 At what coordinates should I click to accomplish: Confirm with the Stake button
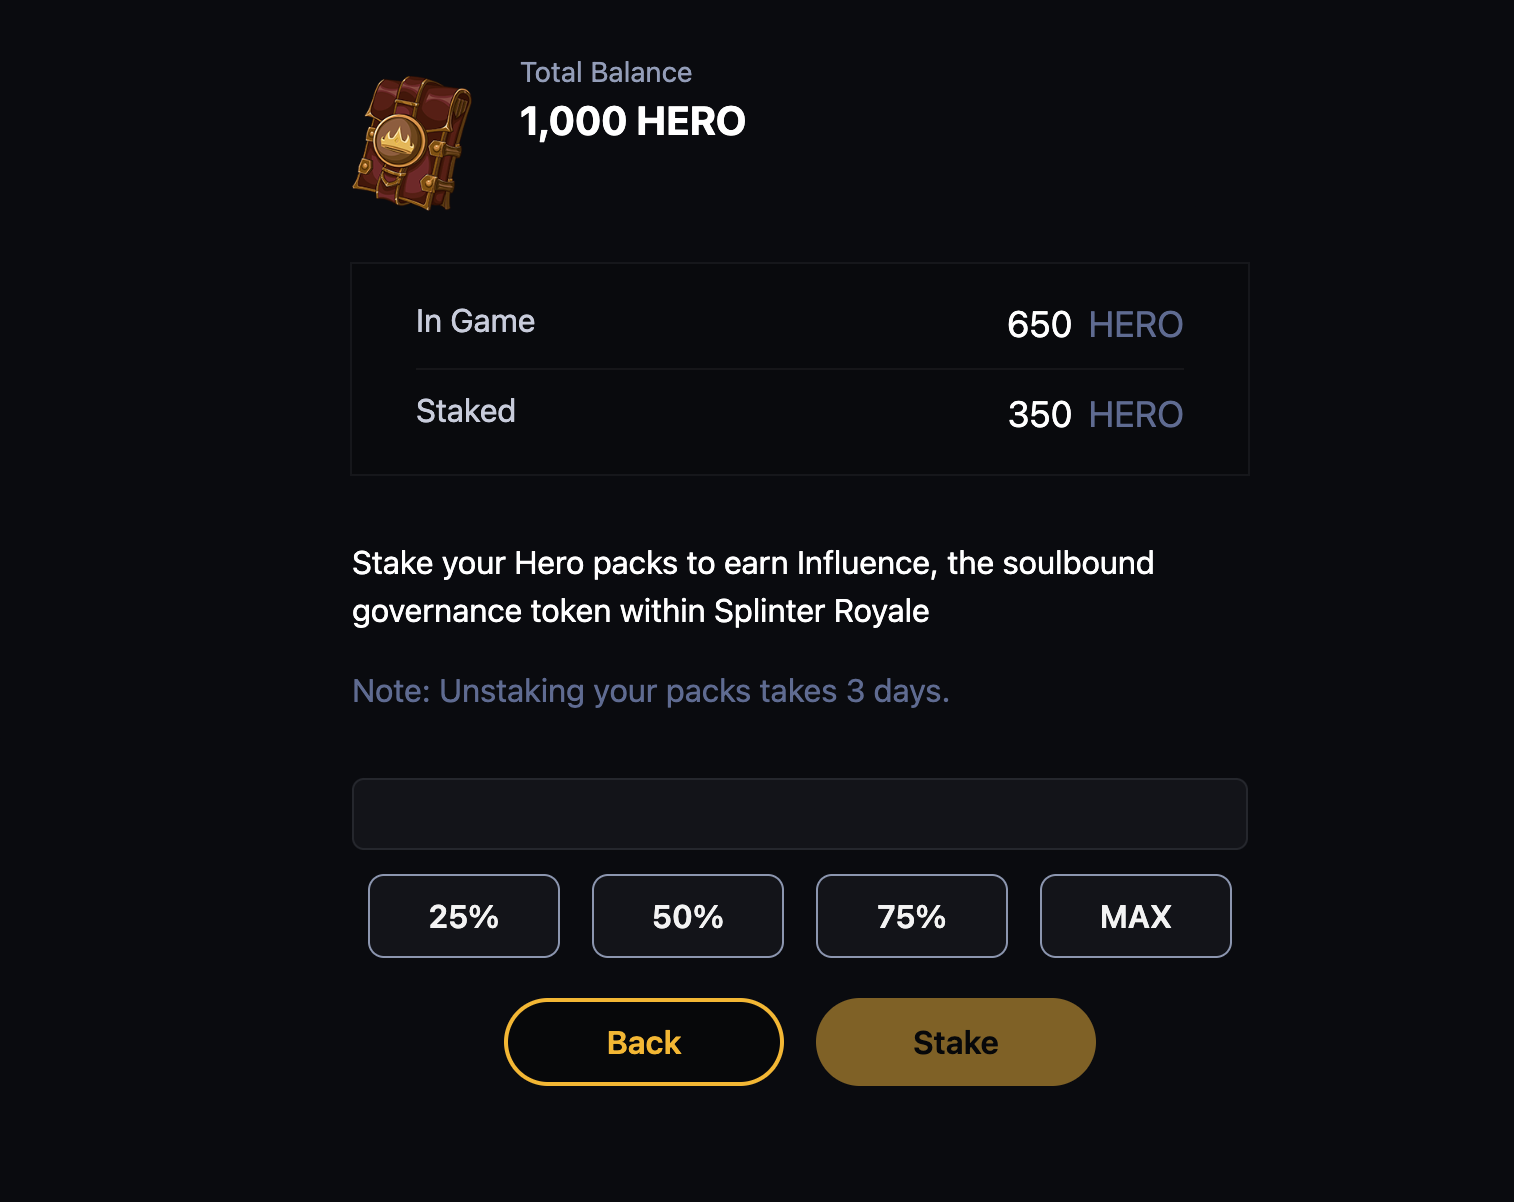coord(956,1042)
